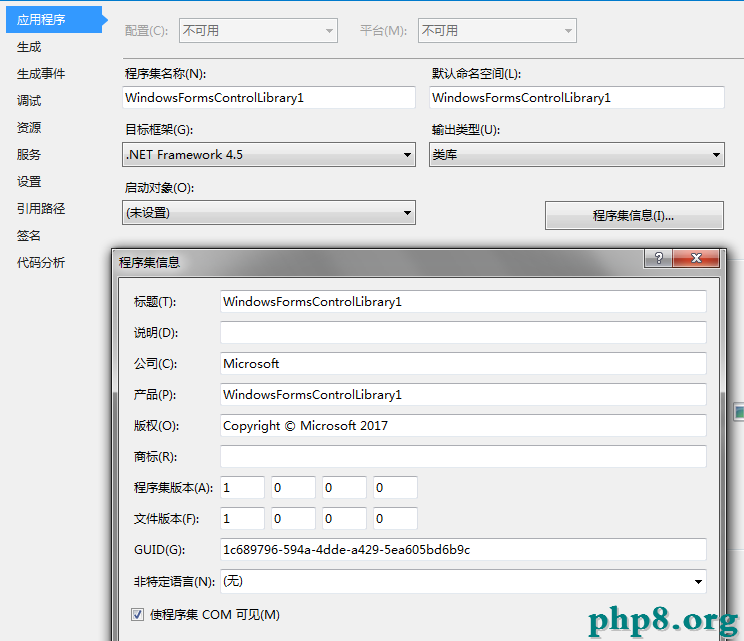Expand the 输出类型 类库 dropdown
The image size is (744, 641).
(577, 155)
